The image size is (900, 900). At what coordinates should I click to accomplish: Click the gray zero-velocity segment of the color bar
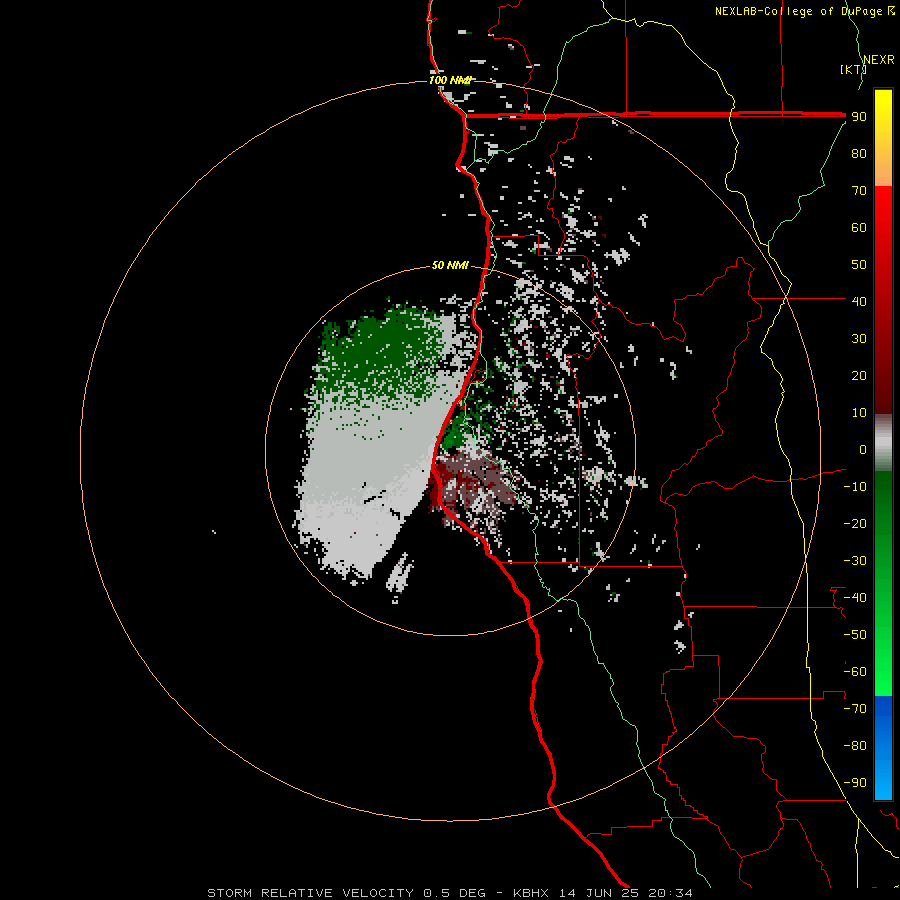[883, 443]
